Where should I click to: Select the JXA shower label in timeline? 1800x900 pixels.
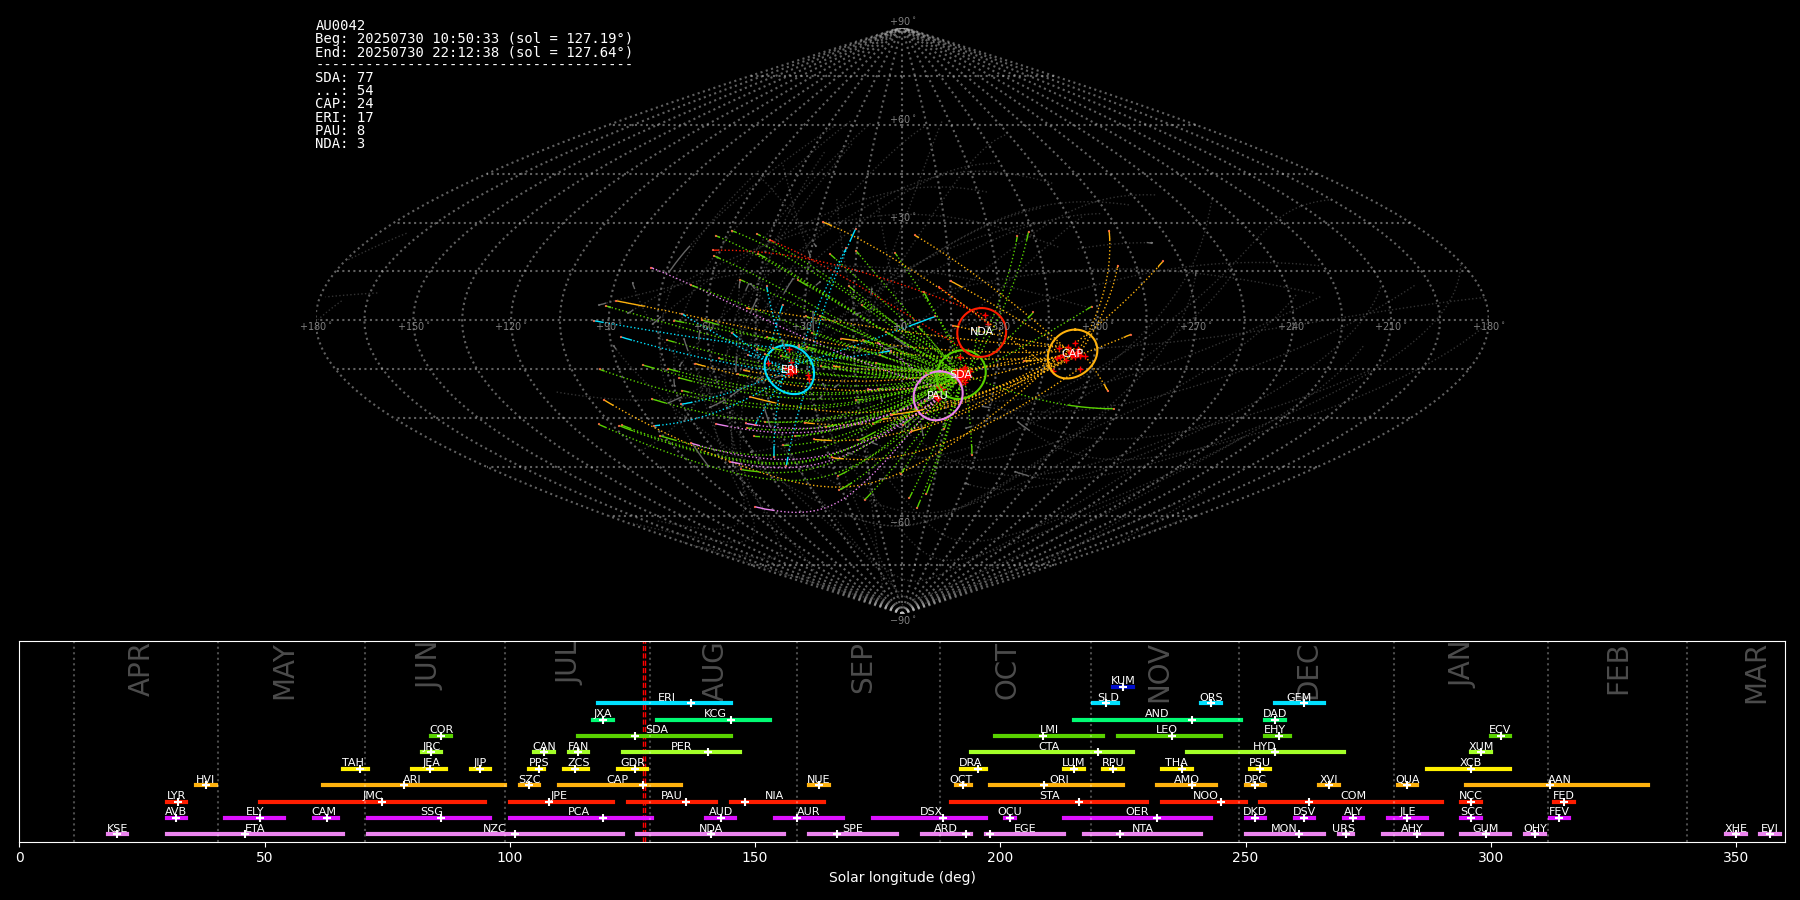point(602,713)
